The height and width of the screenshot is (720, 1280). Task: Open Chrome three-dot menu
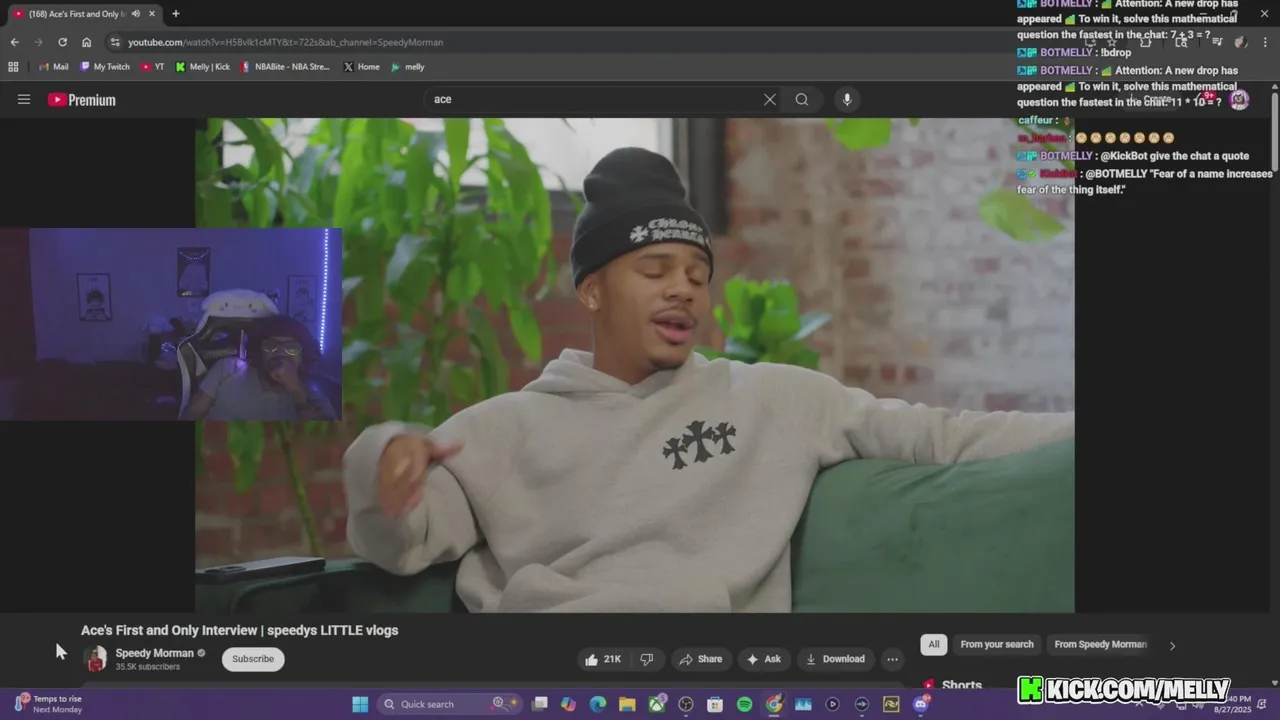click(x=1263, y=42)
